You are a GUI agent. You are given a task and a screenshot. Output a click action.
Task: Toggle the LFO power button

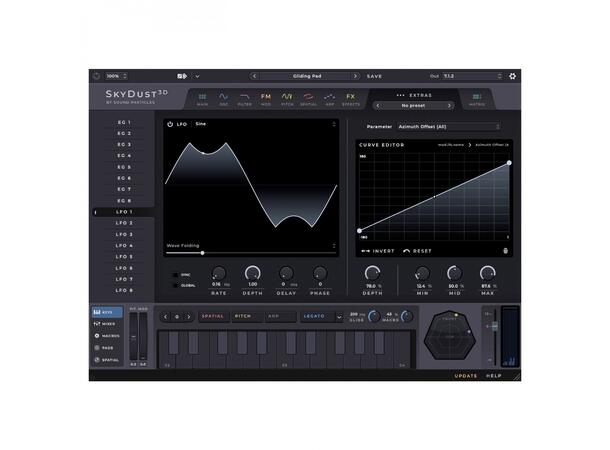click(x=170, y=124)
